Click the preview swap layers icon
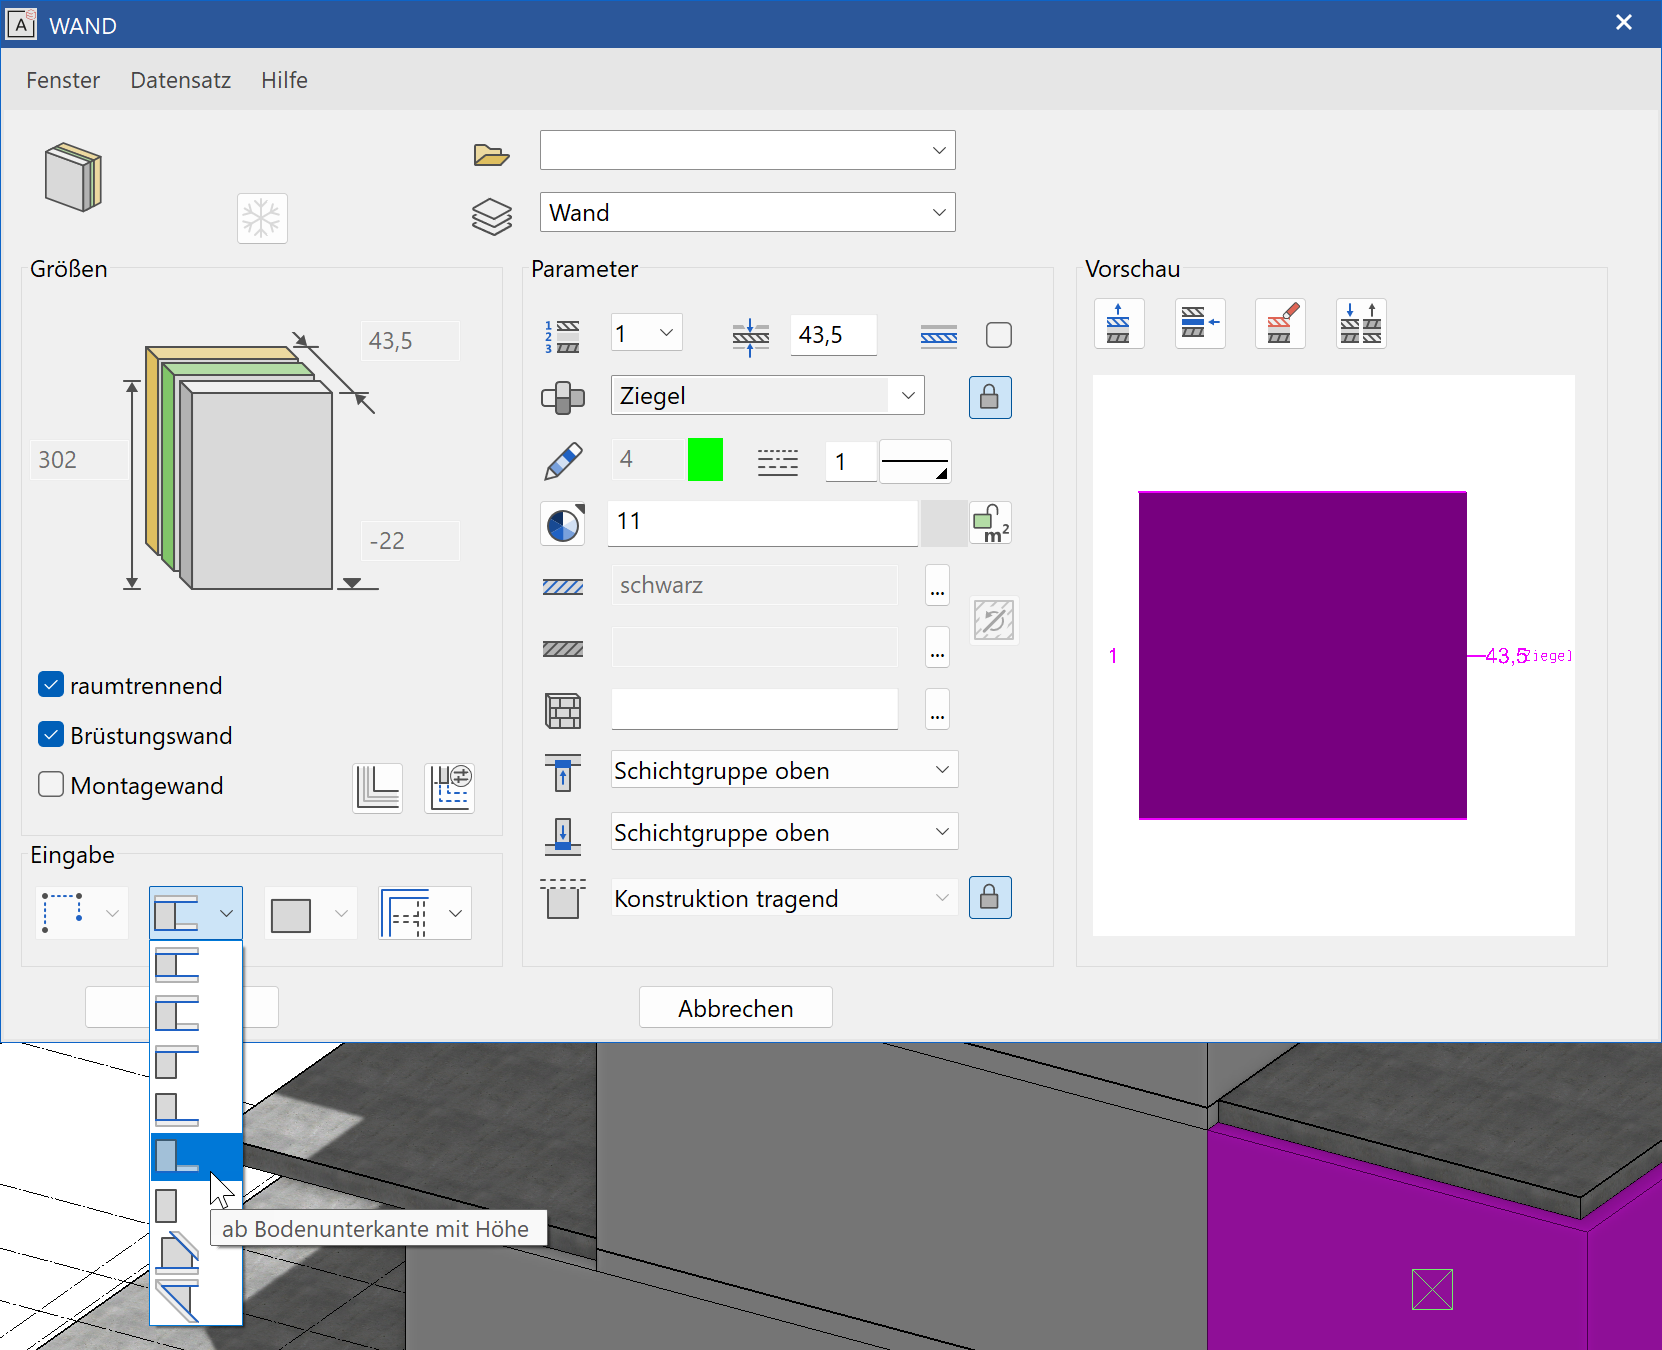Screen dimensions: 1662x1350 point(1361,324)
